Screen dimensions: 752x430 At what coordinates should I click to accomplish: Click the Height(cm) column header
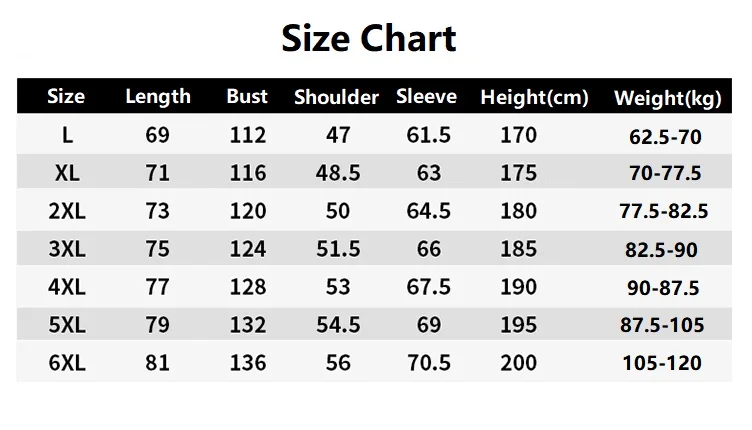(534, 98)
